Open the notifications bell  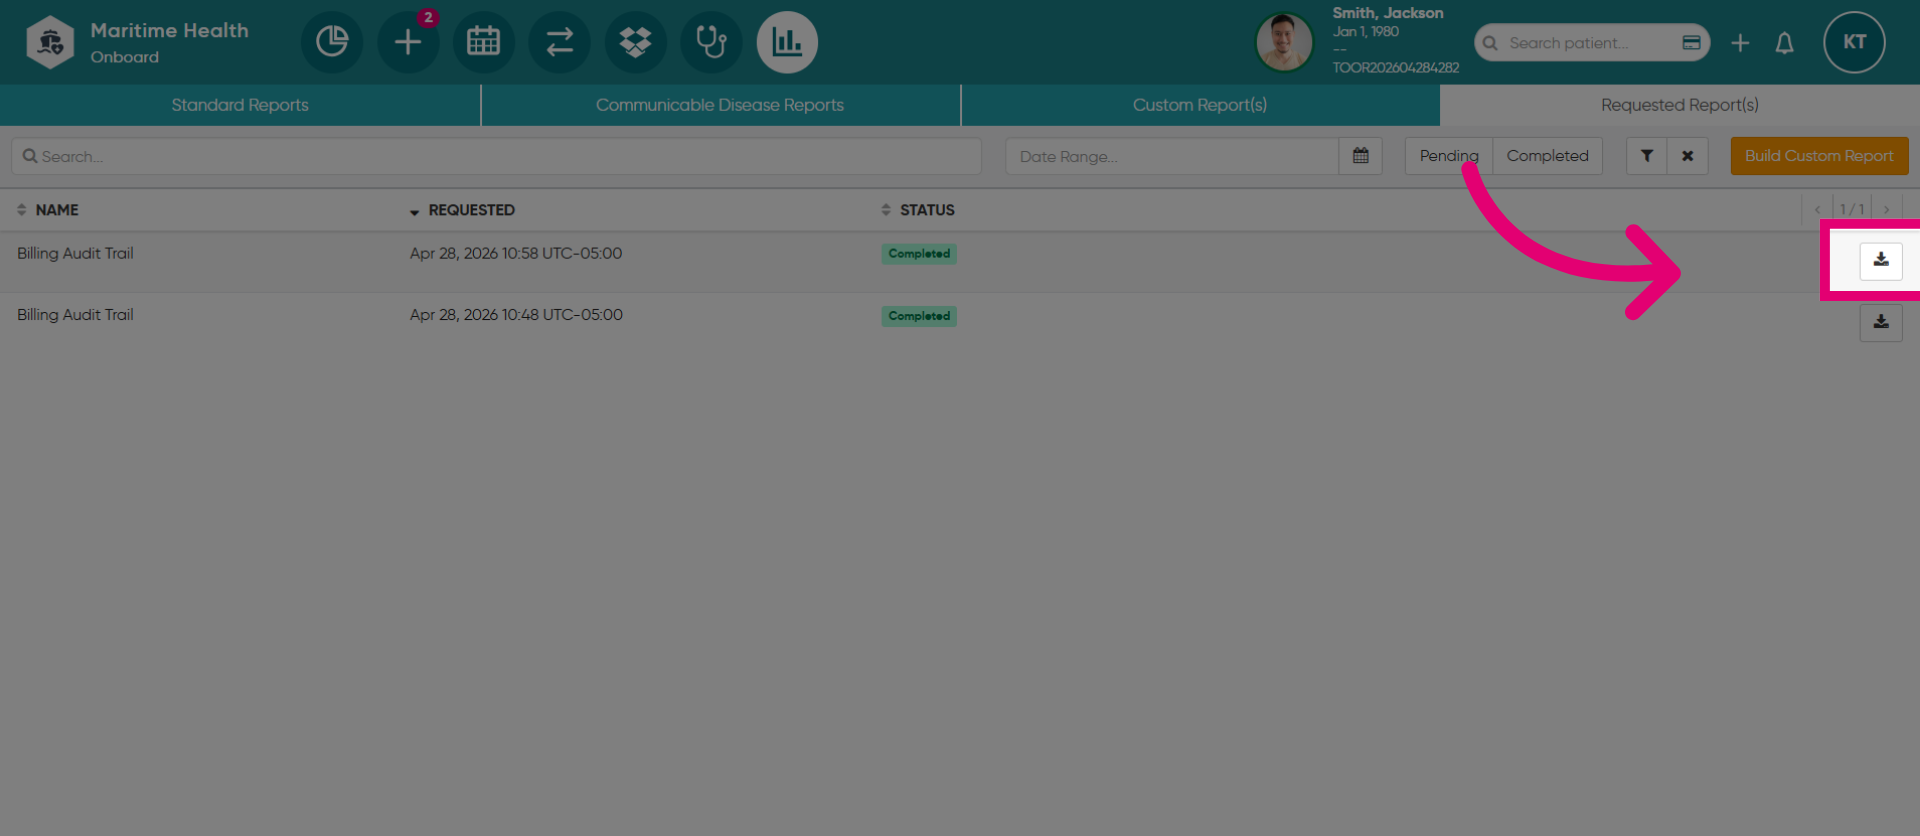tap(1784, 43)
